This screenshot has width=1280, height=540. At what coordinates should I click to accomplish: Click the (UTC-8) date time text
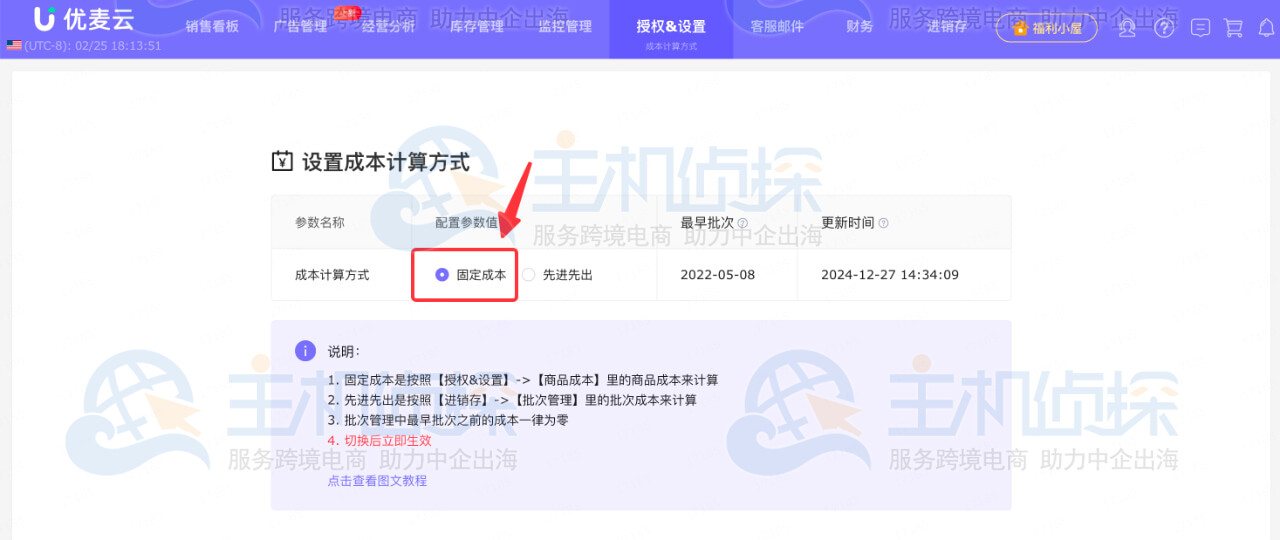pyautogui.click(x=93, y=46)
